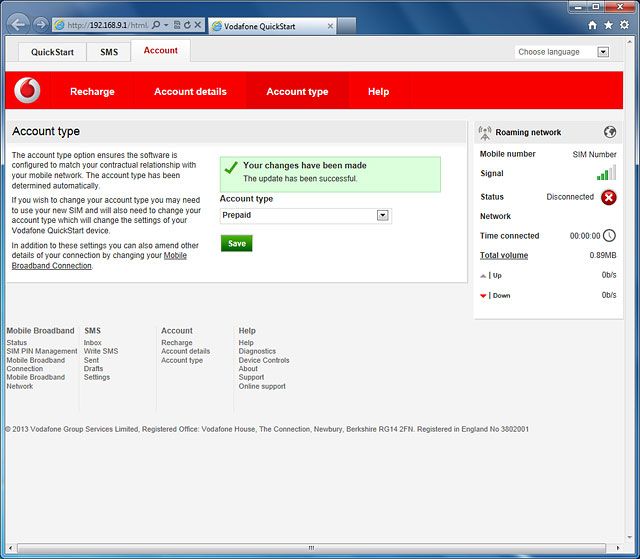Screen dimensions: 640x559
Task: Click the Vodafone logo icon
Action: [27, 91]
